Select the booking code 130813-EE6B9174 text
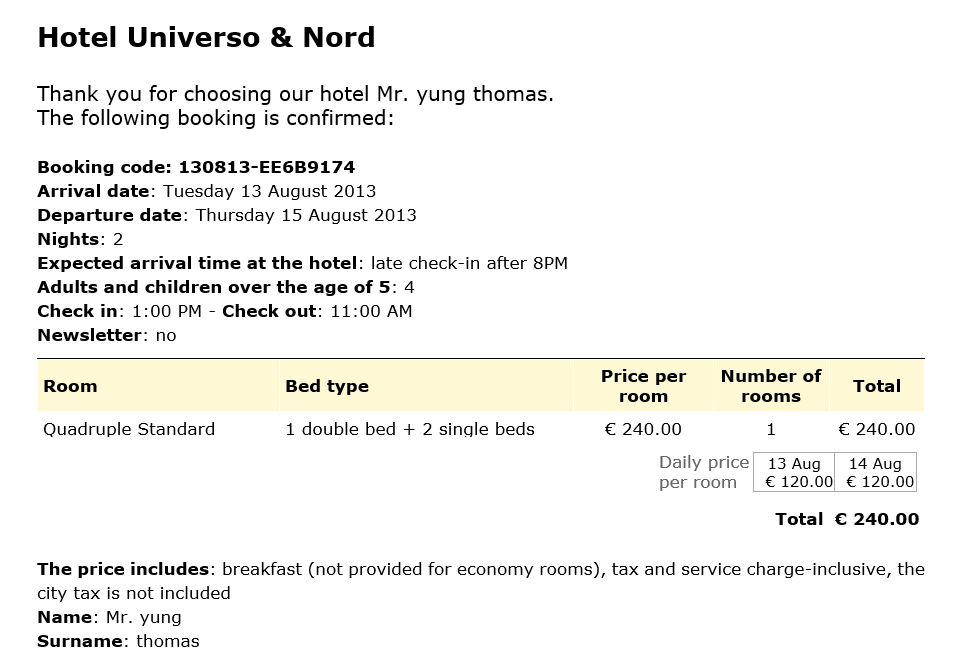 (266, 167)
